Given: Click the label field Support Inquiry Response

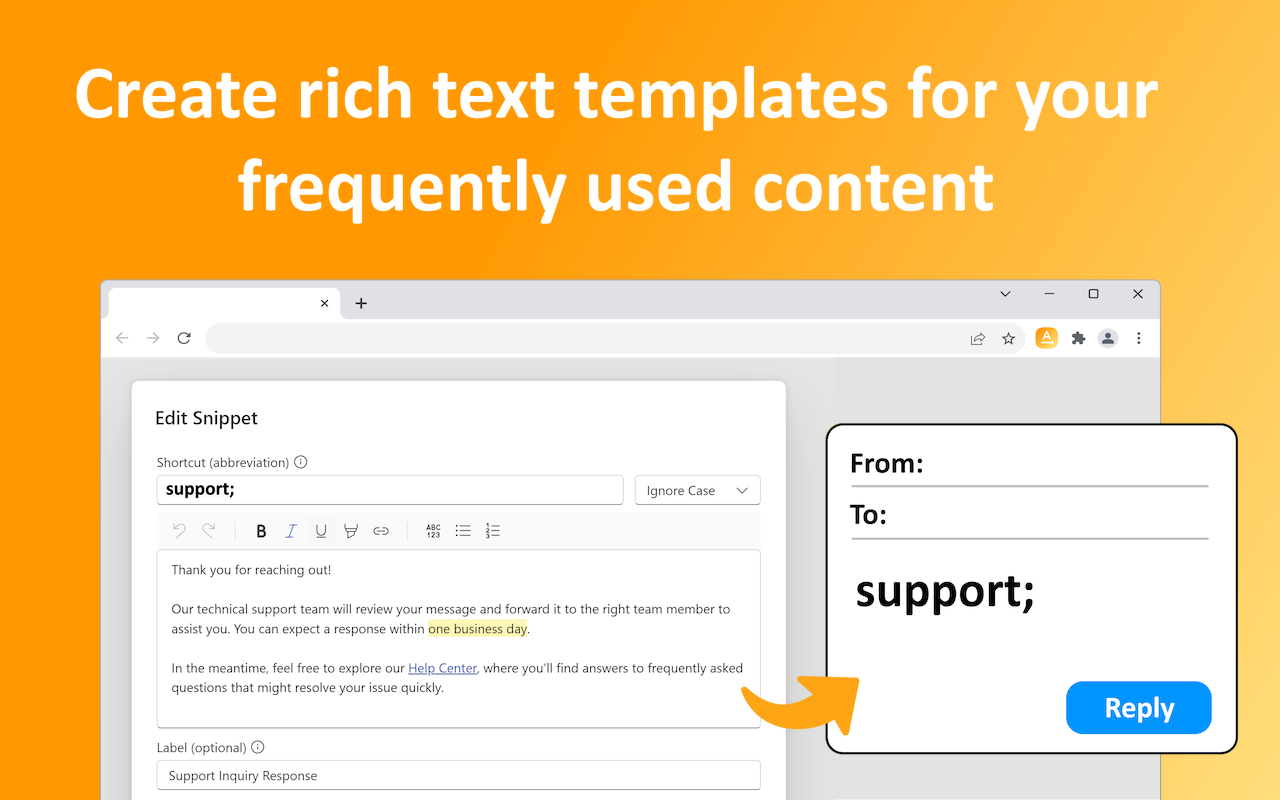Looking at the screenshot, I should point(458,775).
